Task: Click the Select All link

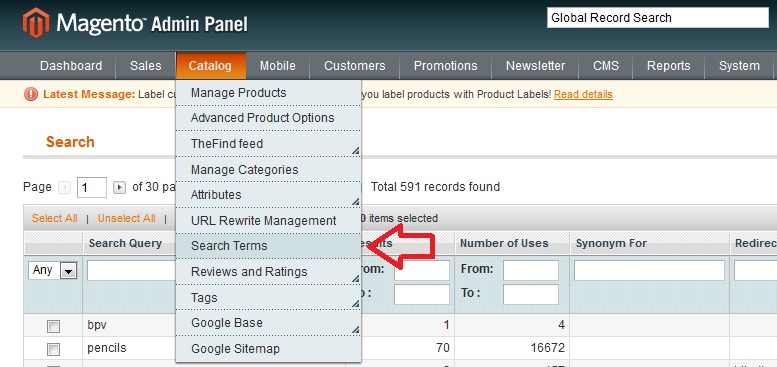Action: 55,218
